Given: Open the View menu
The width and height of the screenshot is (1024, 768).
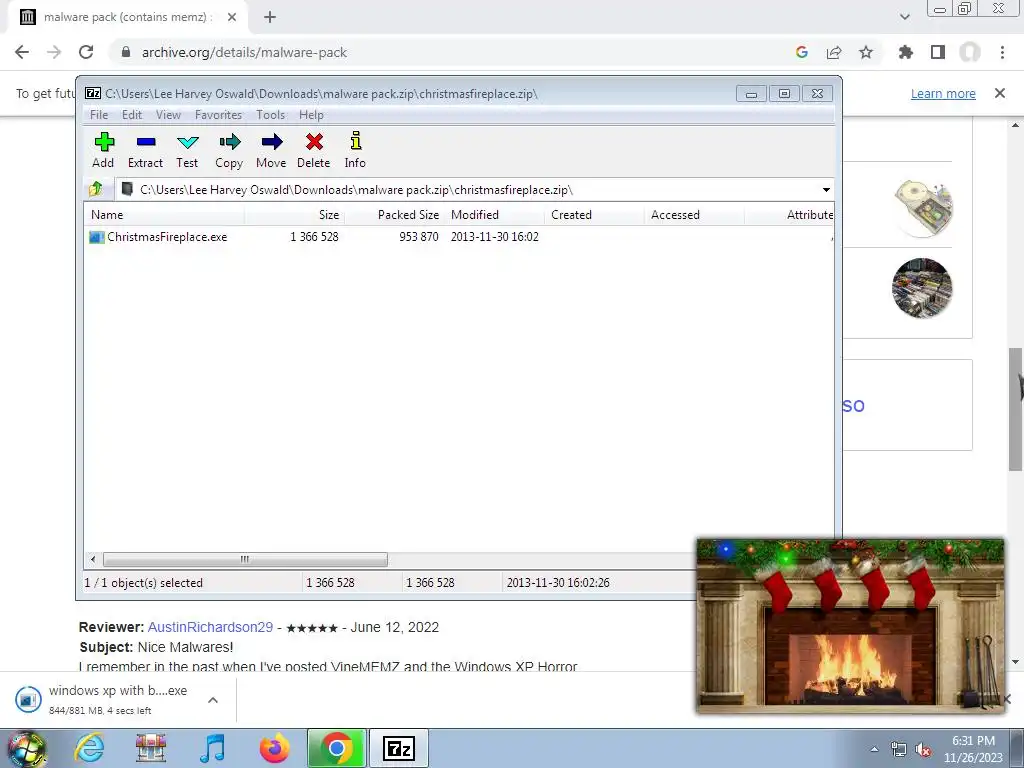Looking at the screenshot, I should [x=168, y=115].
